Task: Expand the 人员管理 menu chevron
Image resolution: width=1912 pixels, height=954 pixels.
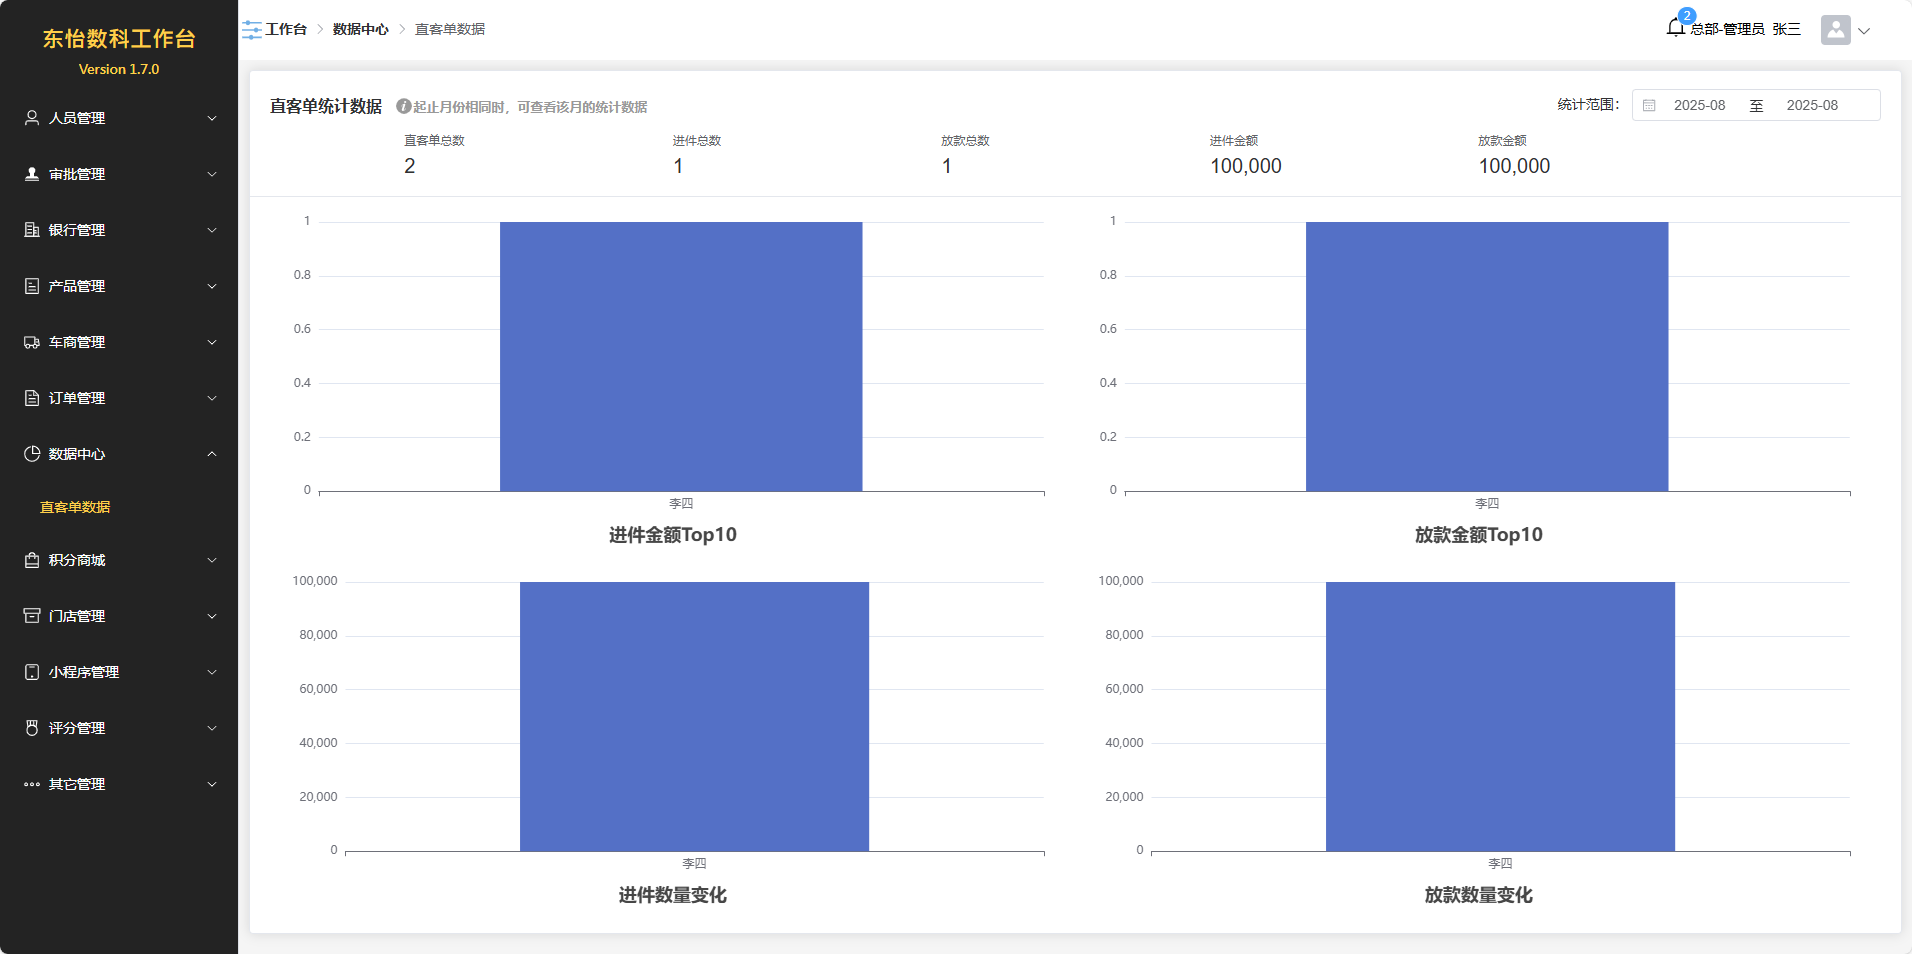Action: 212,118
